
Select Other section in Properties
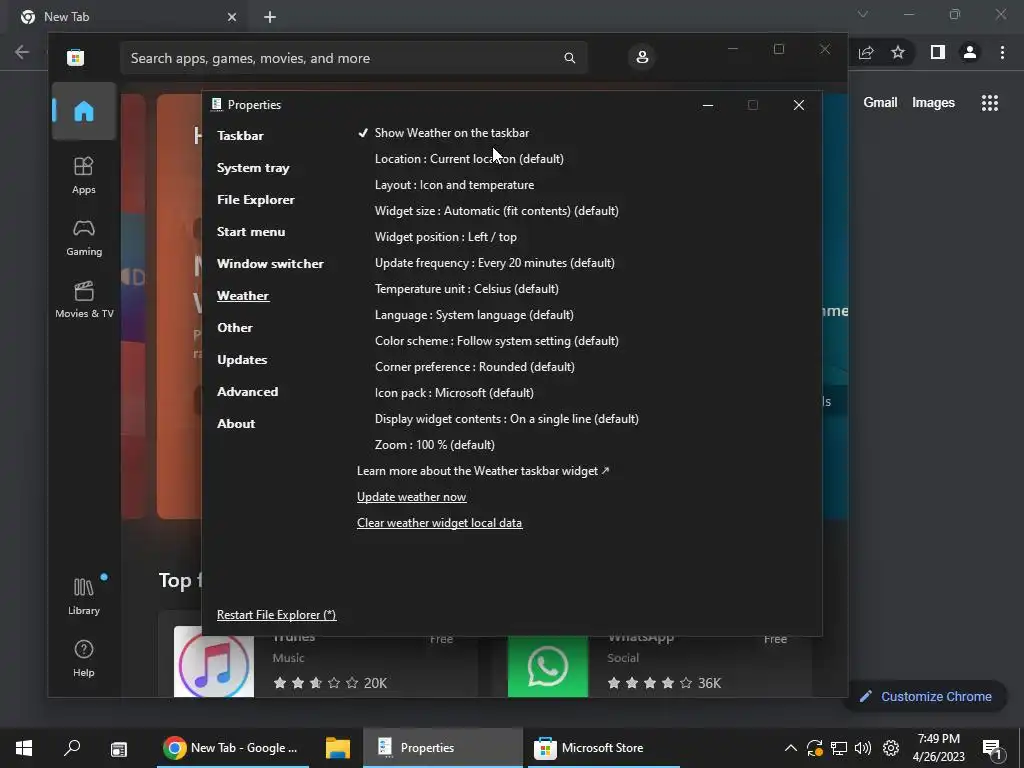(x=234, y=328)
